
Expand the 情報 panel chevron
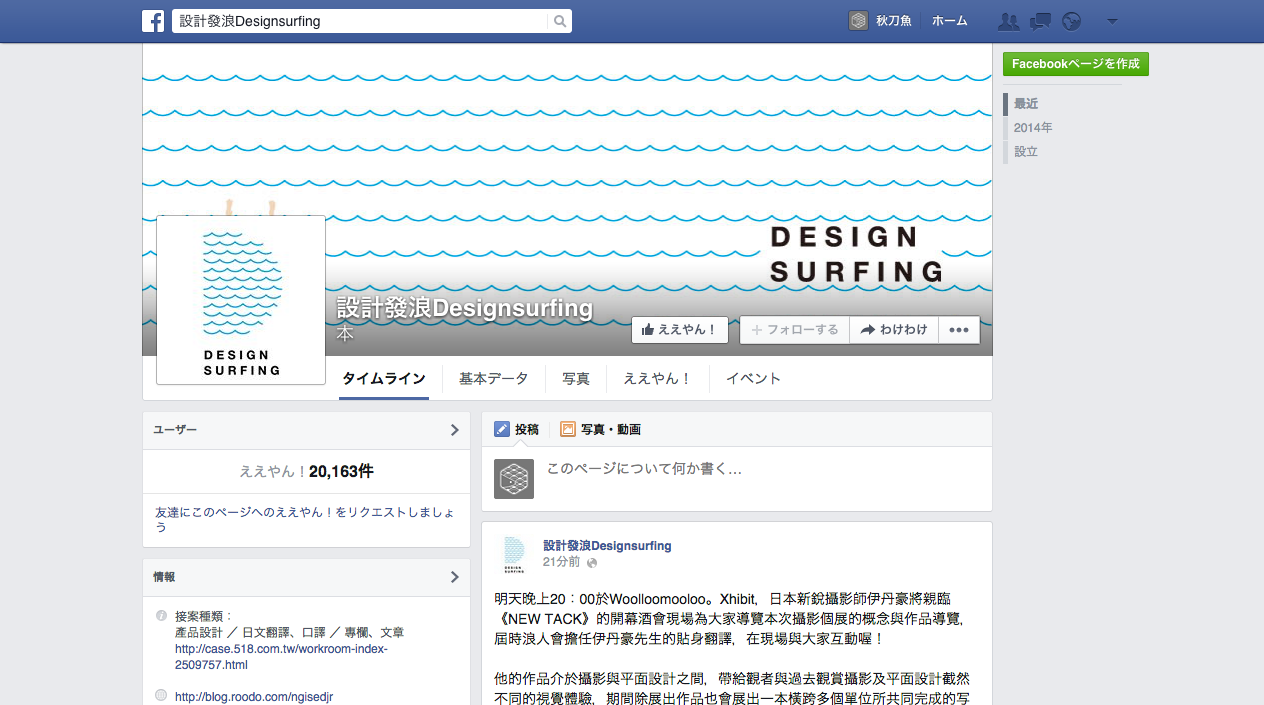coord(454,577)
